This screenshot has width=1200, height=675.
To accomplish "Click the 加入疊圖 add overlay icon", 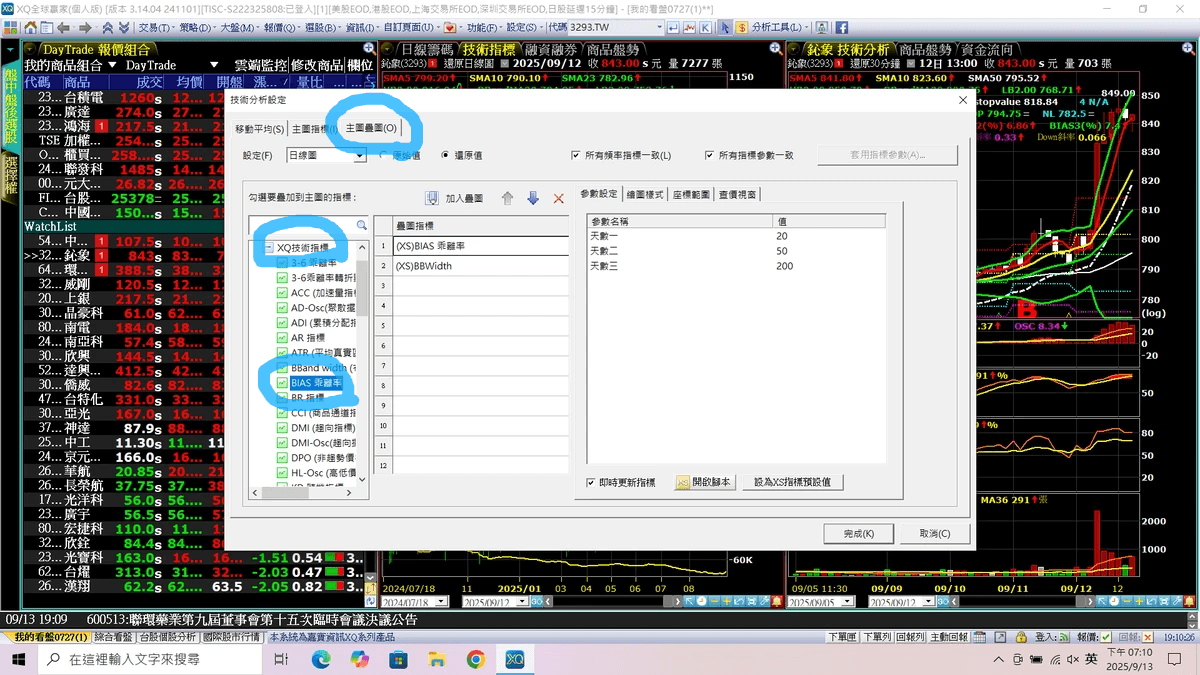I will pyautogui.click(x=432, y=199).
